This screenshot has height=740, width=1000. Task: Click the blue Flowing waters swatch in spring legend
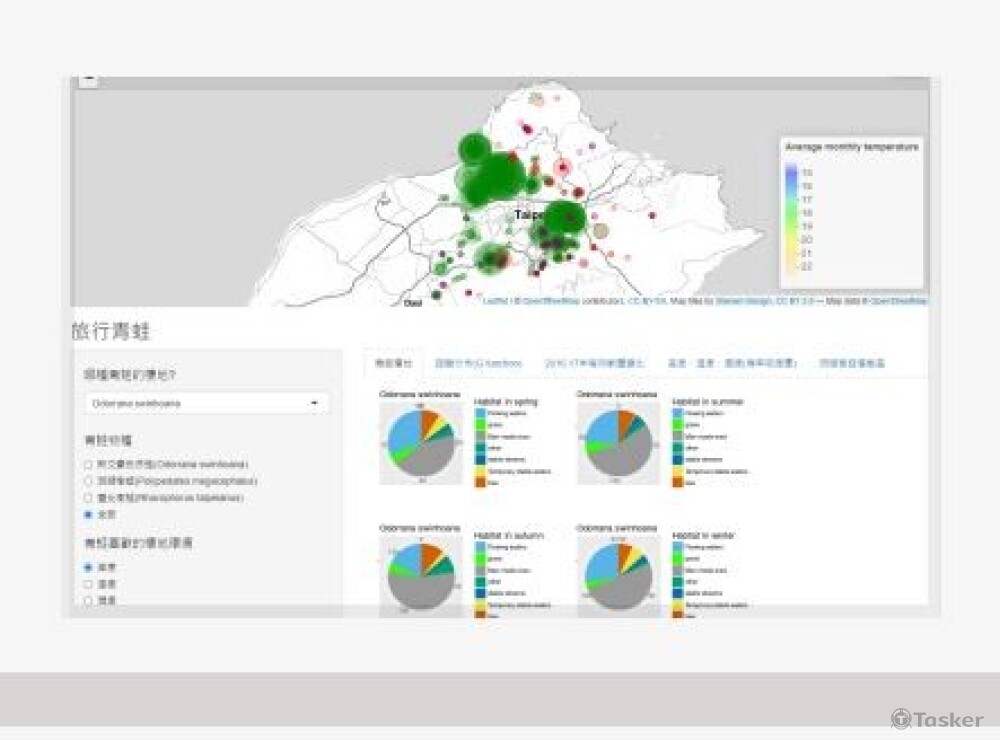click(480, 412)
